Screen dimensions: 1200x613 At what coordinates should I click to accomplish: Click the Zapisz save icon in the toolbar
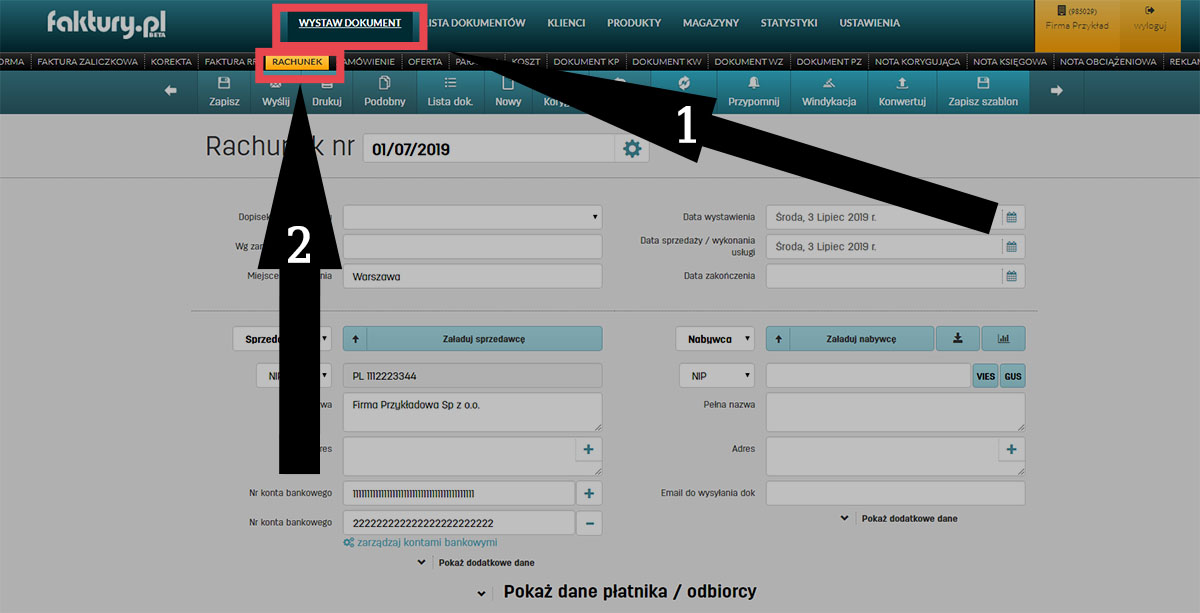(x=224, y=92)
